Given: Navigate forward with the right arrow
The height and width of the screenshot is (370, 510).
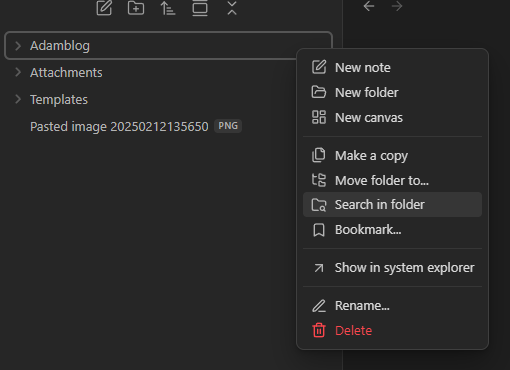Looking at the screenshot, I should tap(397, 6).
